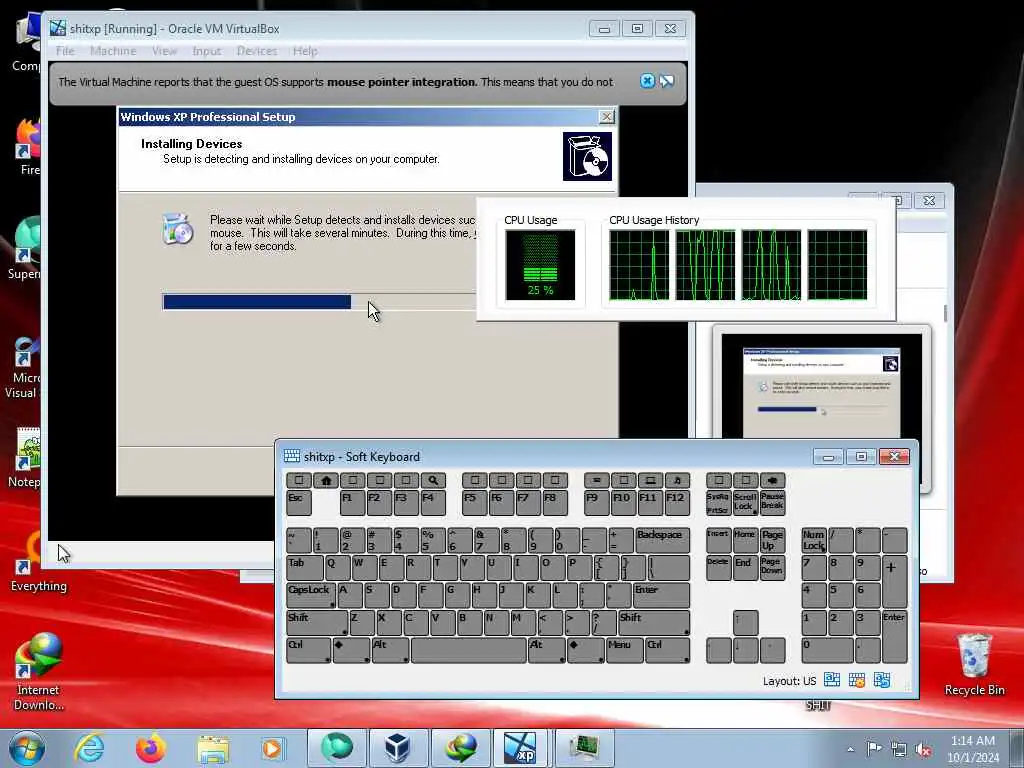Click the Page Down key on Soft Keyboard
Screen dimensions: 1024x768
click(773, 568)
